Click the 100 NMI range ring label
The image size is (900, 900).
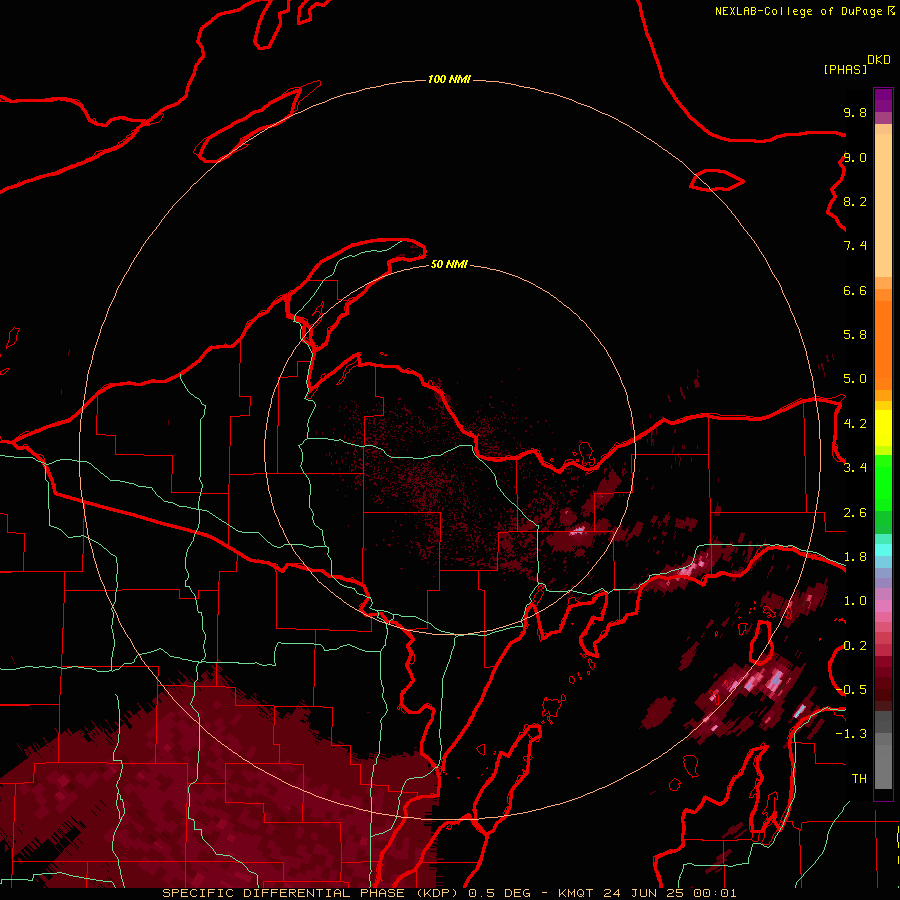(x=449, y=79)
